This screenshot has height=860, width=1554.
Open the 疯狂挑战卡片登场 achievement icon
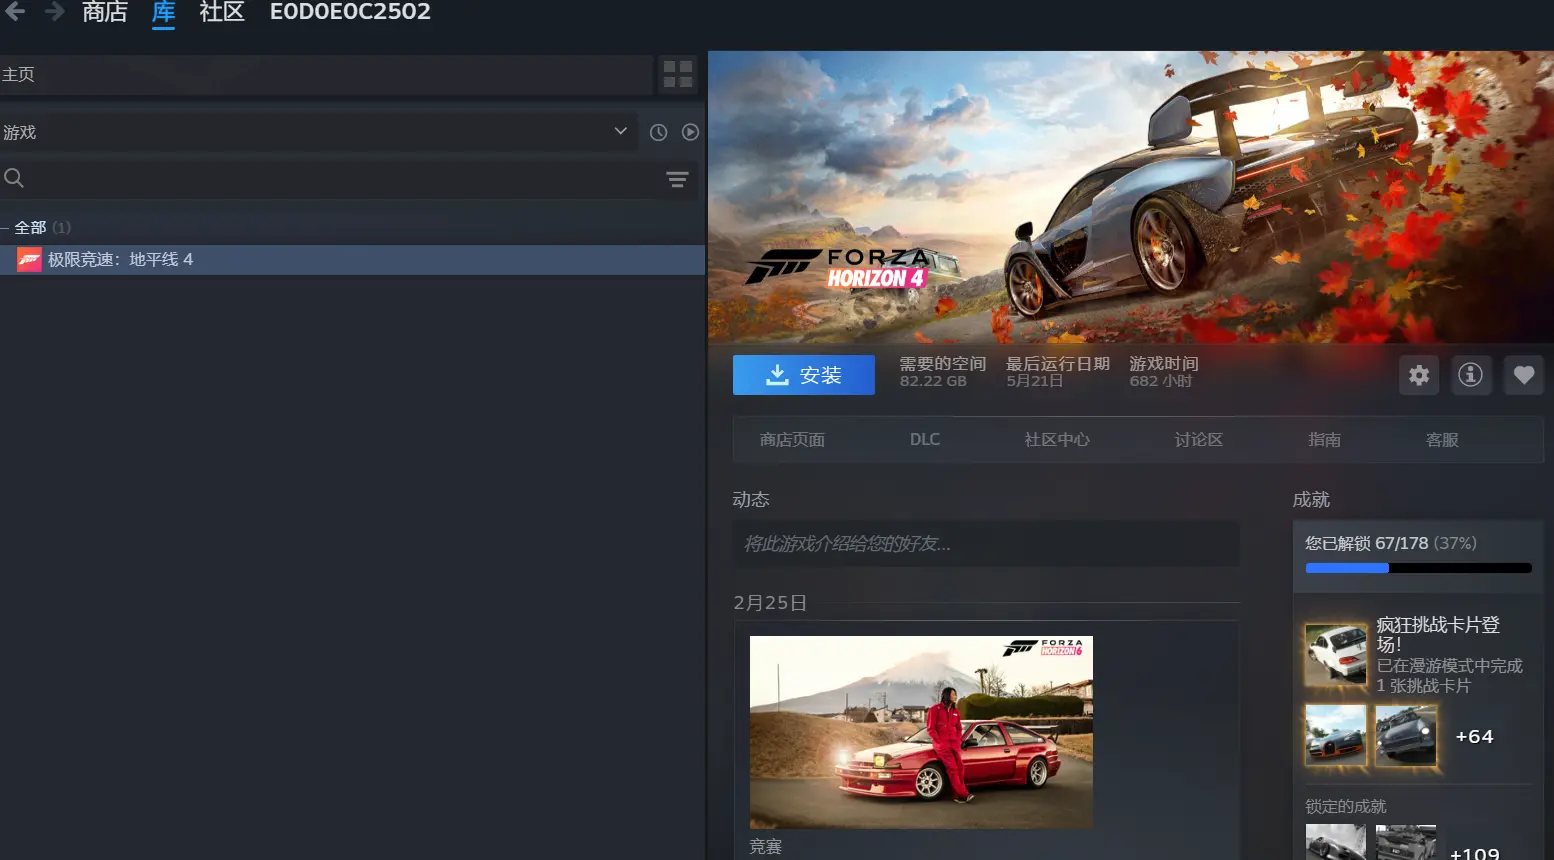pos(1336,654)
